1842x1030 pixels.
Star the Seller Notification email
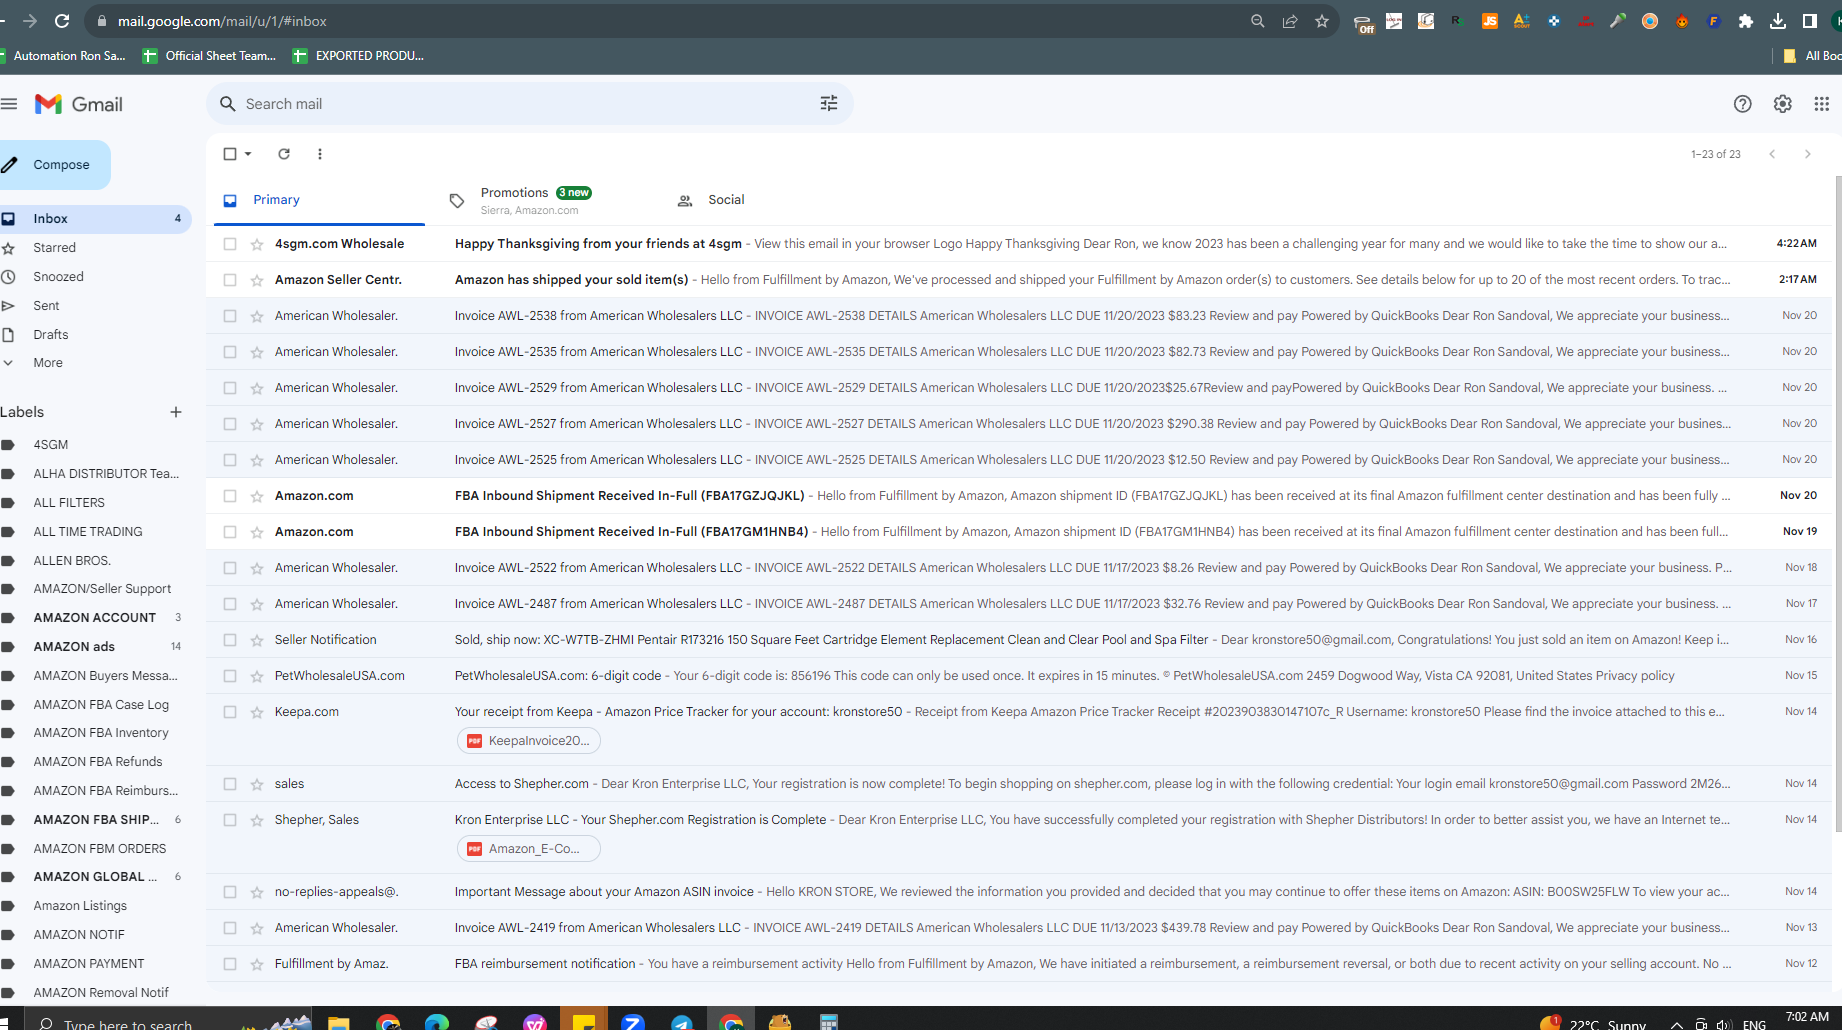pyautogui.click(x=257, y=640)
